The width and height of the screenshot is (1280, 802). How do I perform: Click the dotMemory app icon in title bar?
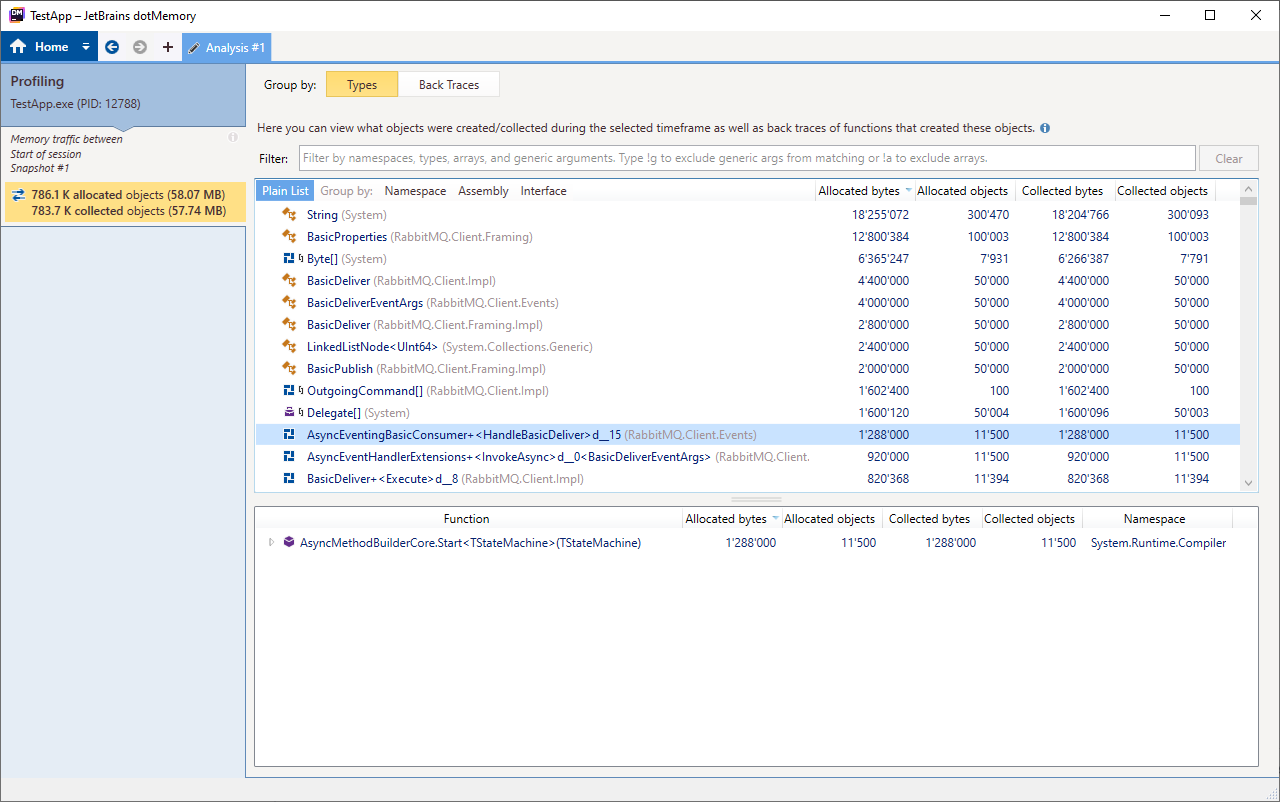tap(16, 15)
